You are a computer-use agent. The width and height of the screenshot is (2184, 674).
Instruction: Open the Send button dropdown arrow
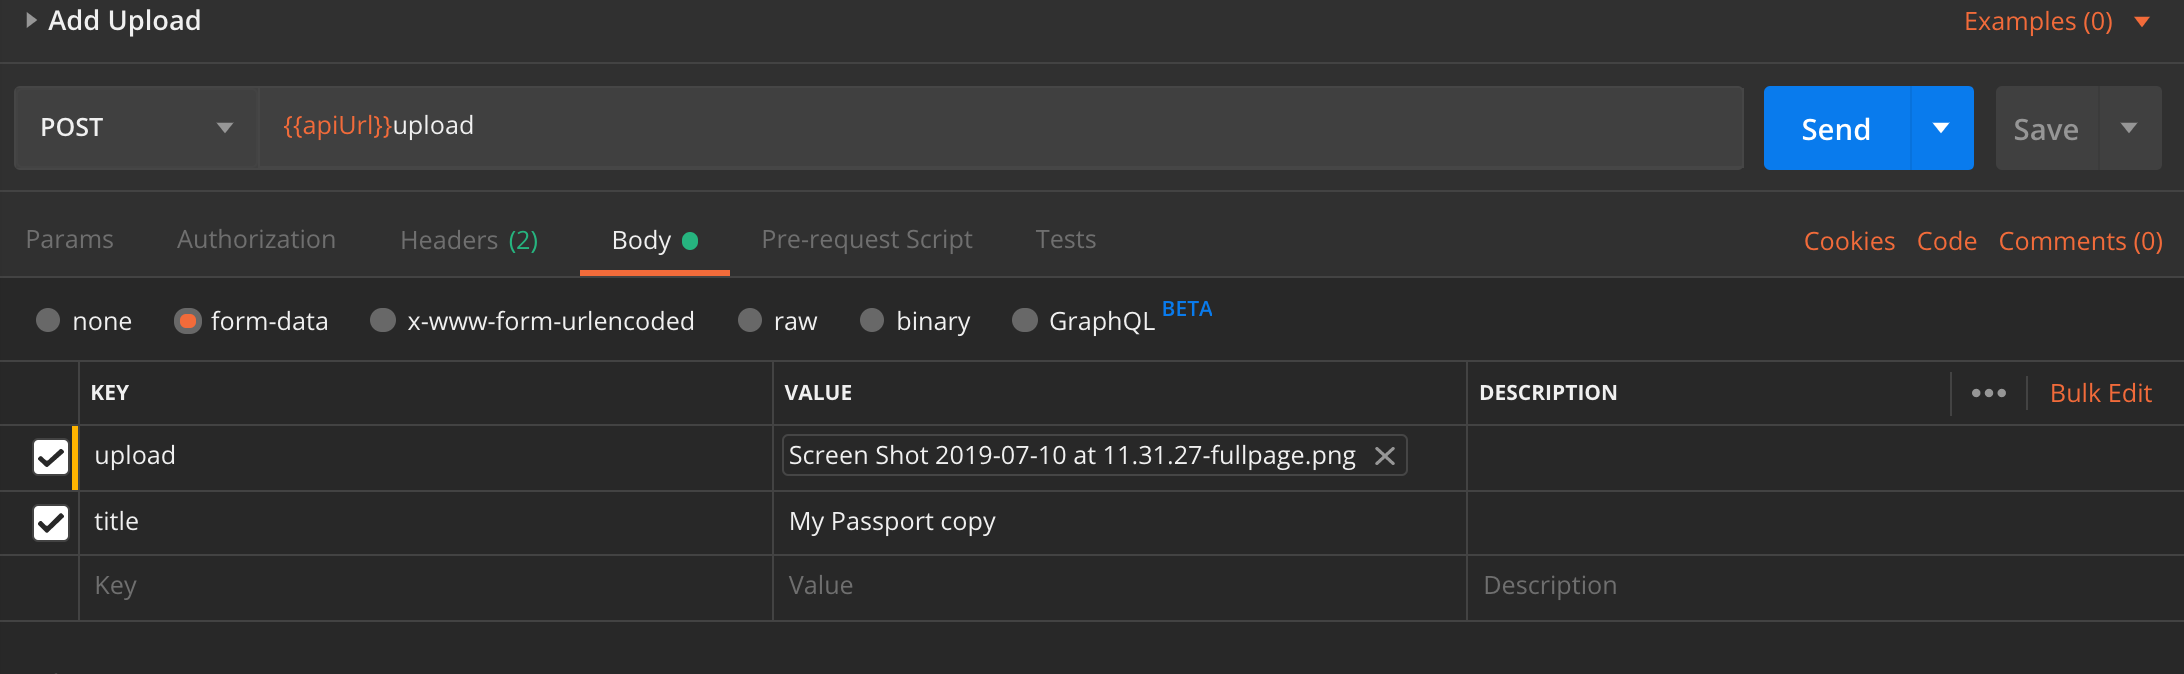1941,128
